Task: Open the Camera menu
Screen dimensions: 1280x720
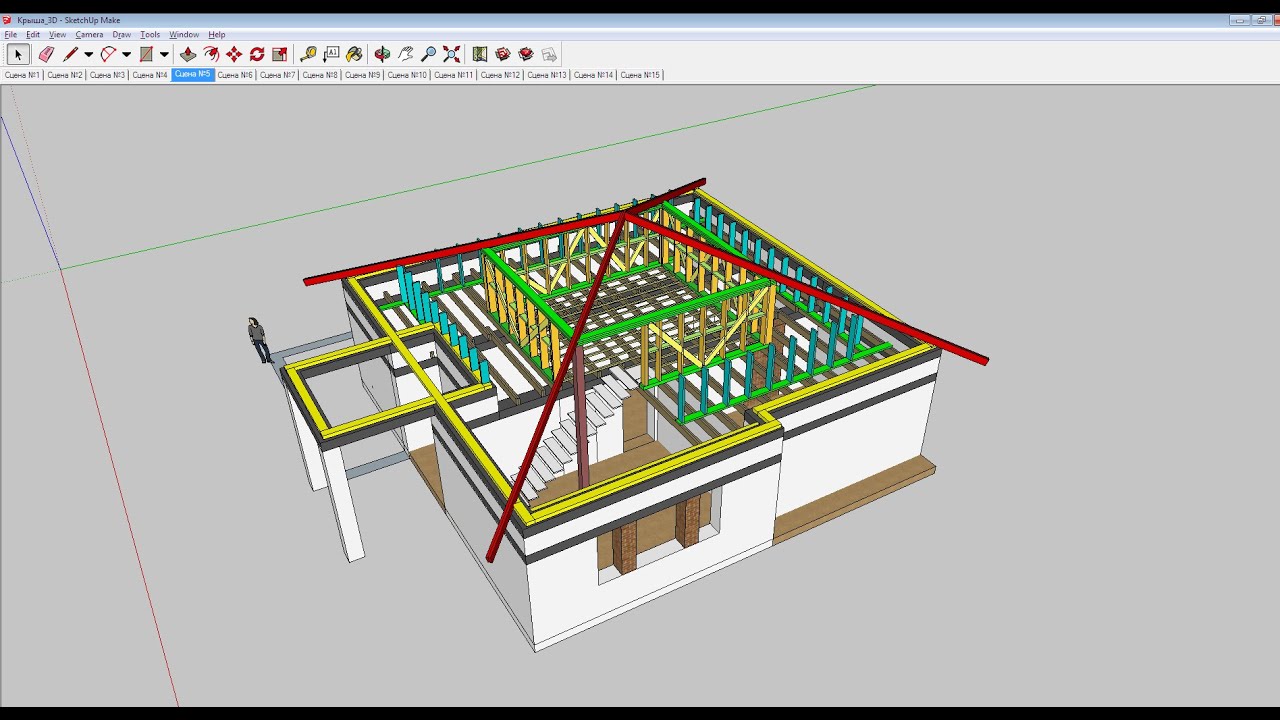Action: (89, 34)
